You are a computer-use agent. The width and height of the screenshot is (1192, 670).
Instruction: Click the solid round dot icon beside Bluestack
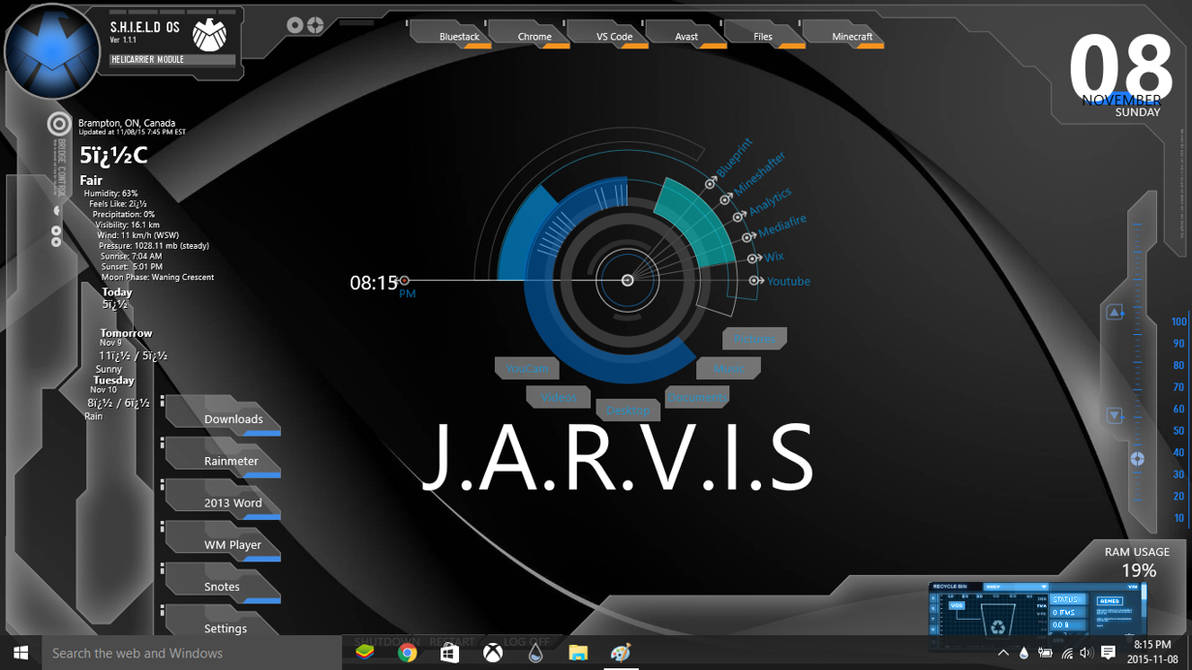point(295,25)
